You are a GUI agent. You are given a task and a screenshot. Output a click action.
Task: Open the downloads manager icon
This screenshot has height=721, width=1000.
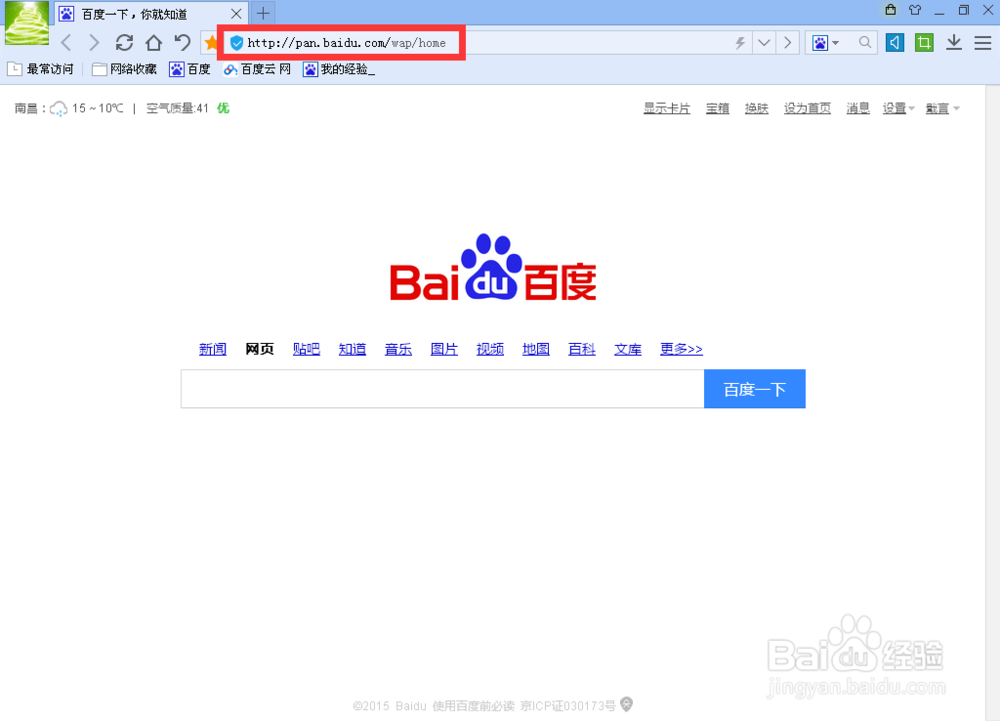point(953,43)
